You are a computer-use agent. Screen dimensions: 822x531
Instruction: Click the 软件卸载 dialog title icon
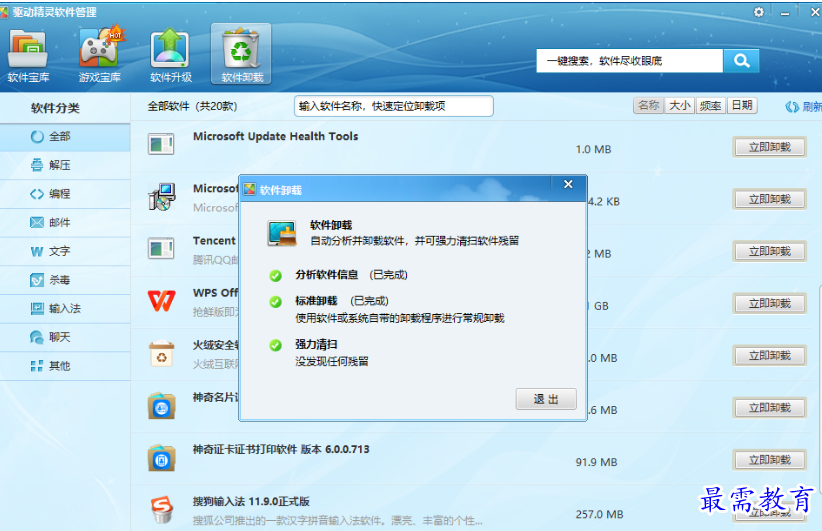pos(250,189)
